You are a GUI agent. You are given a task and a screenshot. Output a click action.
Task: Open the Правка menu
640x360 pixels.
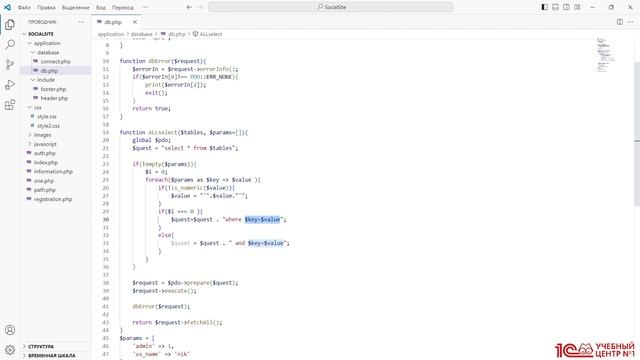46,7
